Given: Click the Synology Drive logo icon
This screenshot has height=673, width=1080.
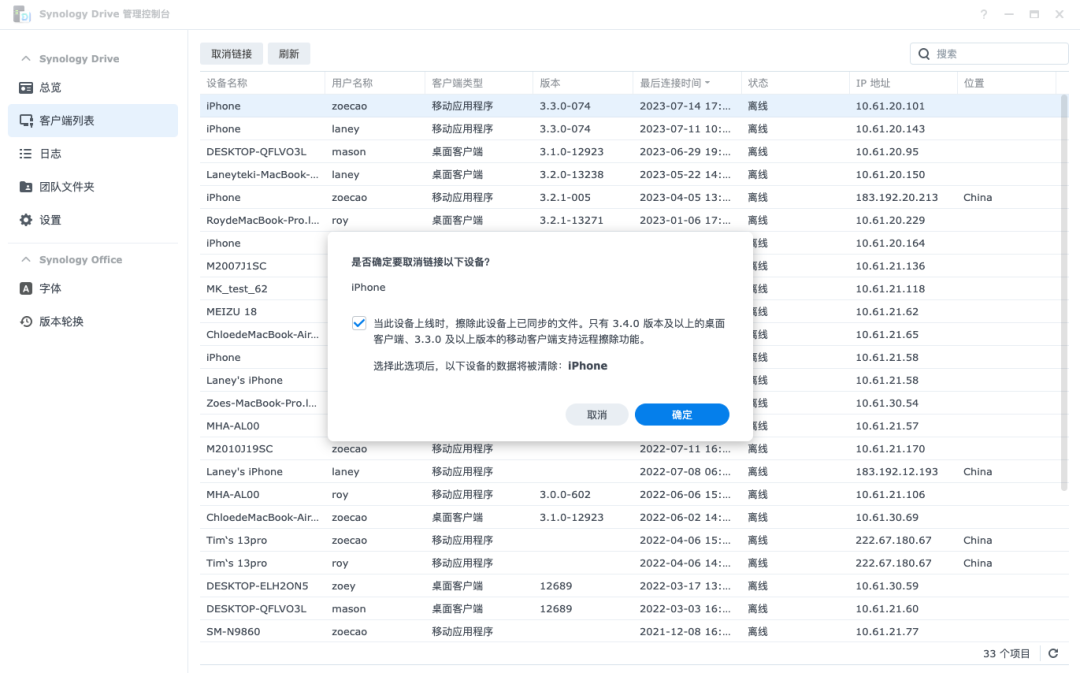Looking at the screenshot, I should (21, 14).
